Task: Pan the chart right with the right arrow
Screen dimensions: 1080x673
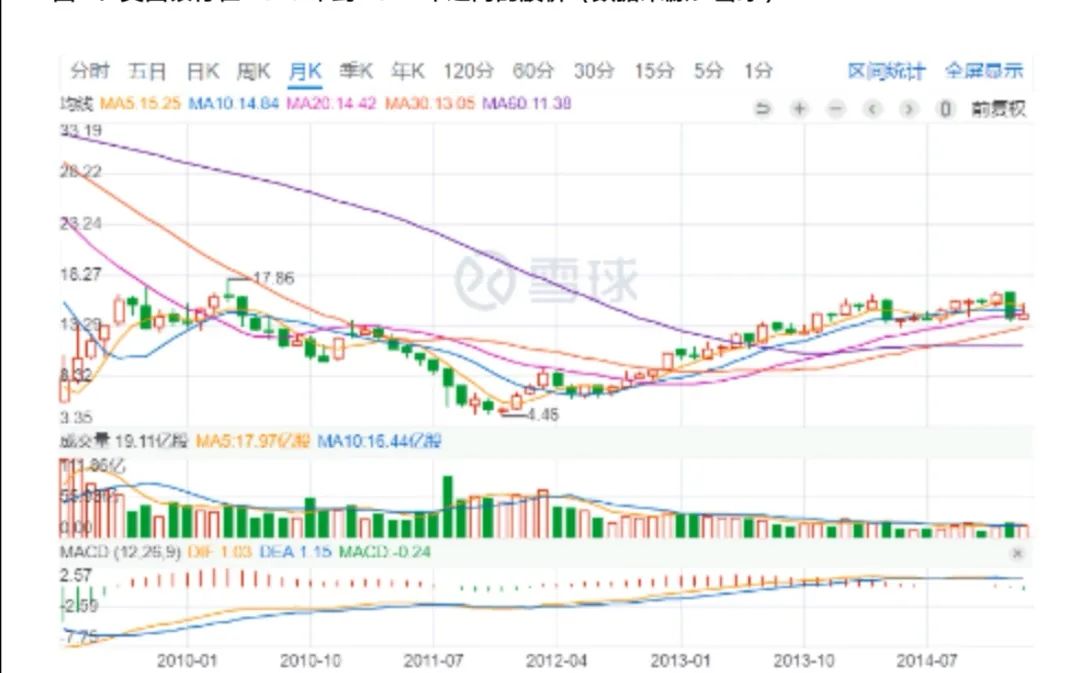Action: pyautogui.click(x=909, y=109)
